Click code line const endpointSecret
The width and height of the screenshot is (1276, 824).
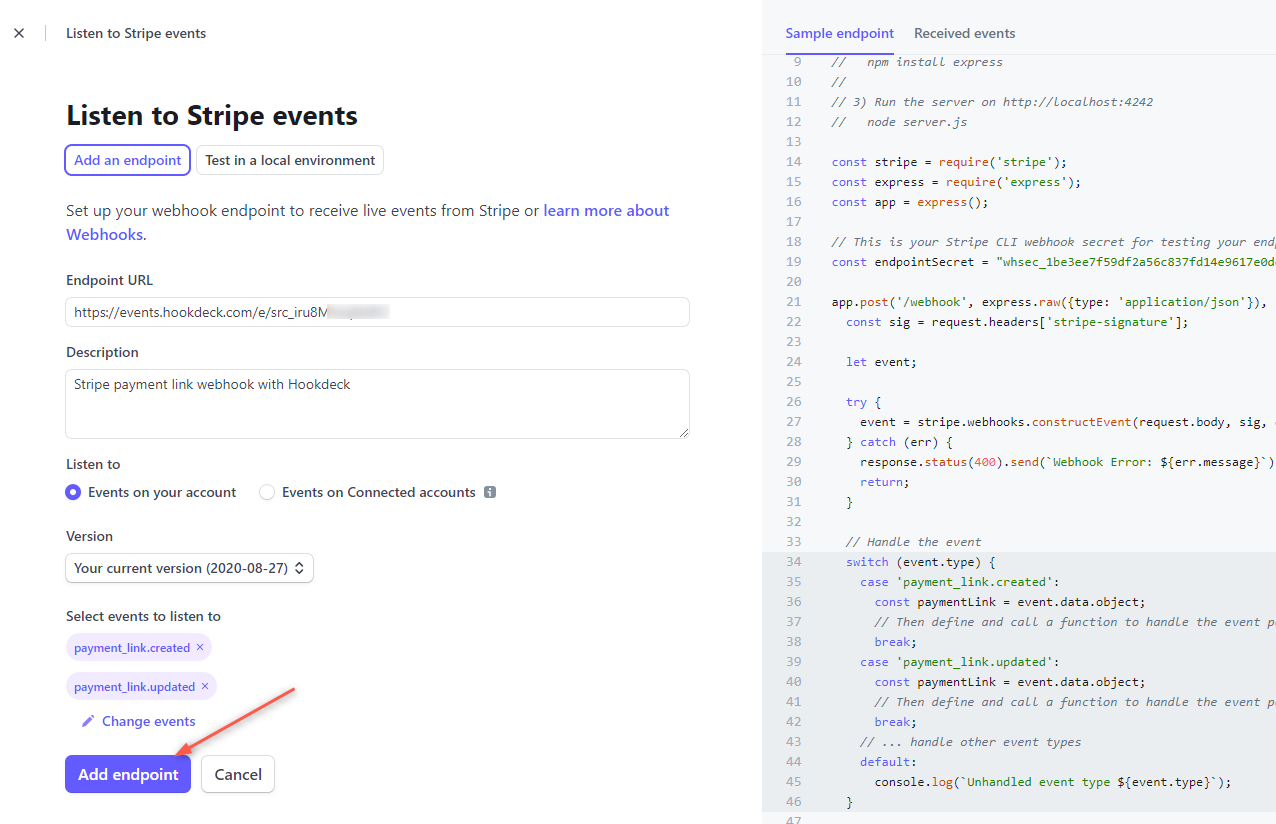point(1053,262)
